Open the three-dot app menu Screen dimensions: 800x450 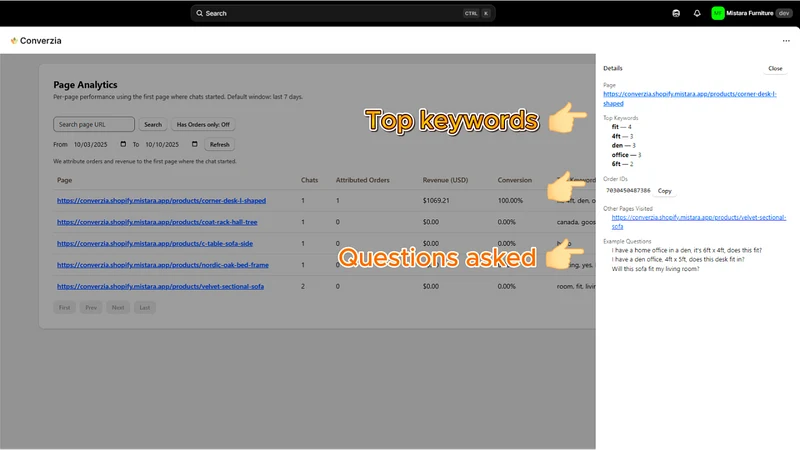point(786,41)
